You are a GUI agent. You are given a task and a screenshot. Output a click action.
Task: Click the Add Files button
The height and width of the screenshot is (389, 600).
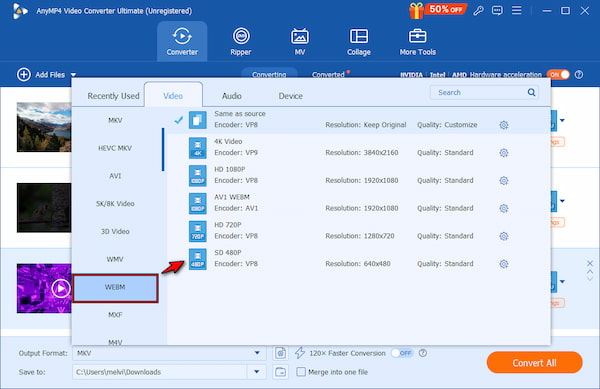tap(41, 75)
